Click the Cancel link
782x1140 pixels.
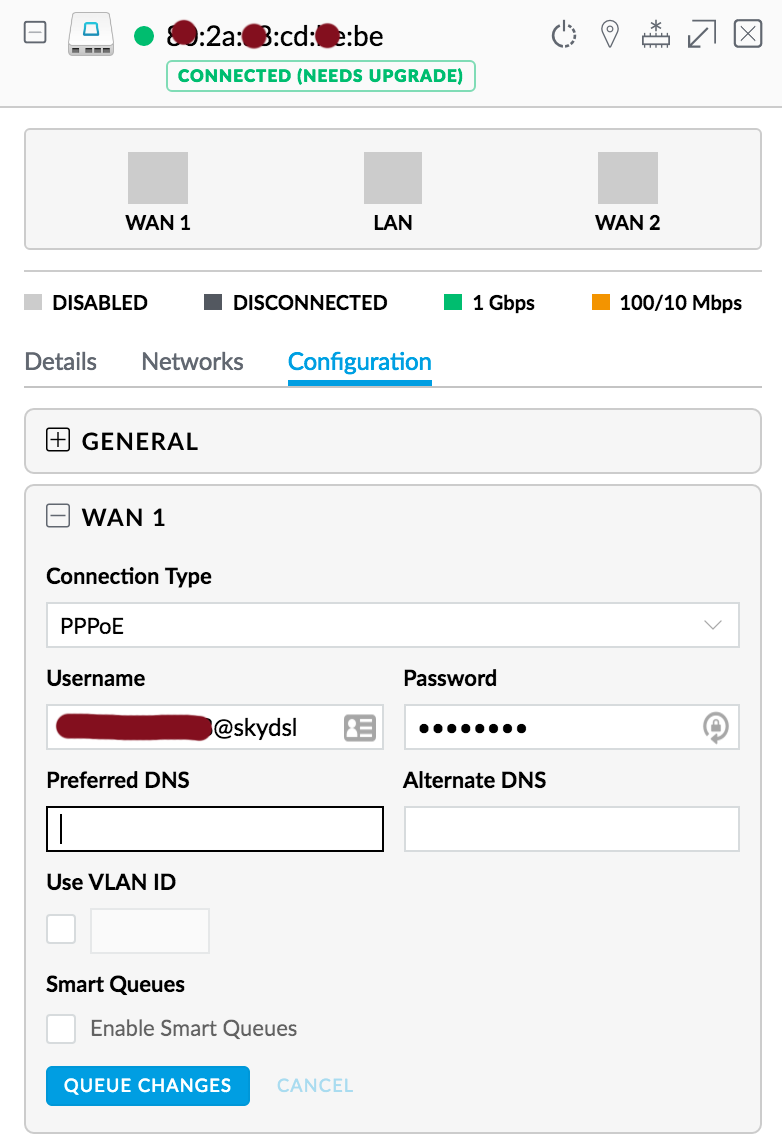tap(315, 1085)
